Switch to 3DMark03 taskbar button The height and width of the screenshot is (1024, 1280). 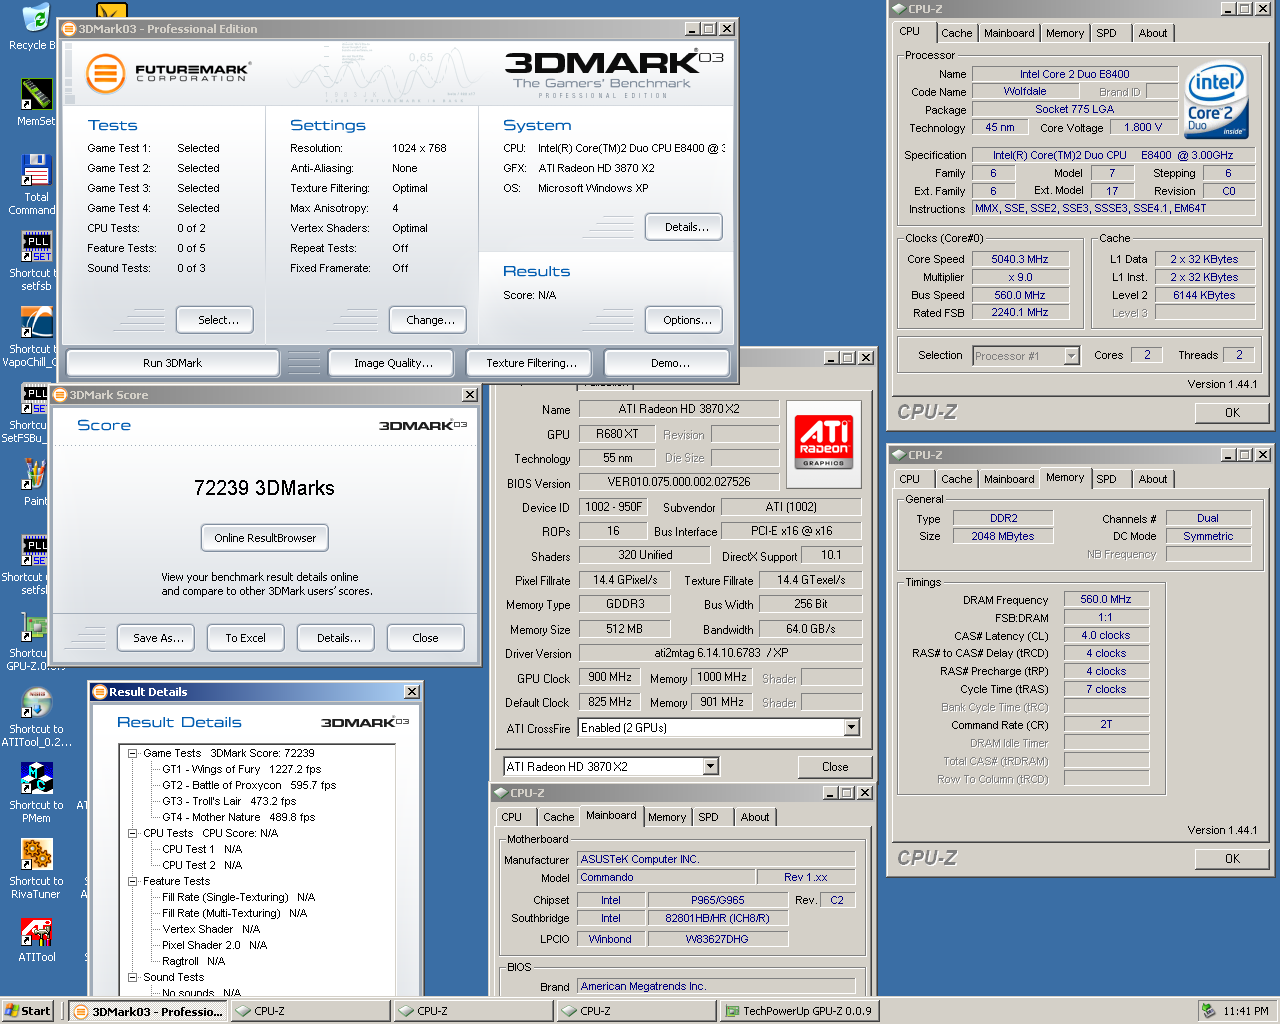click(x=148, y=1011)
